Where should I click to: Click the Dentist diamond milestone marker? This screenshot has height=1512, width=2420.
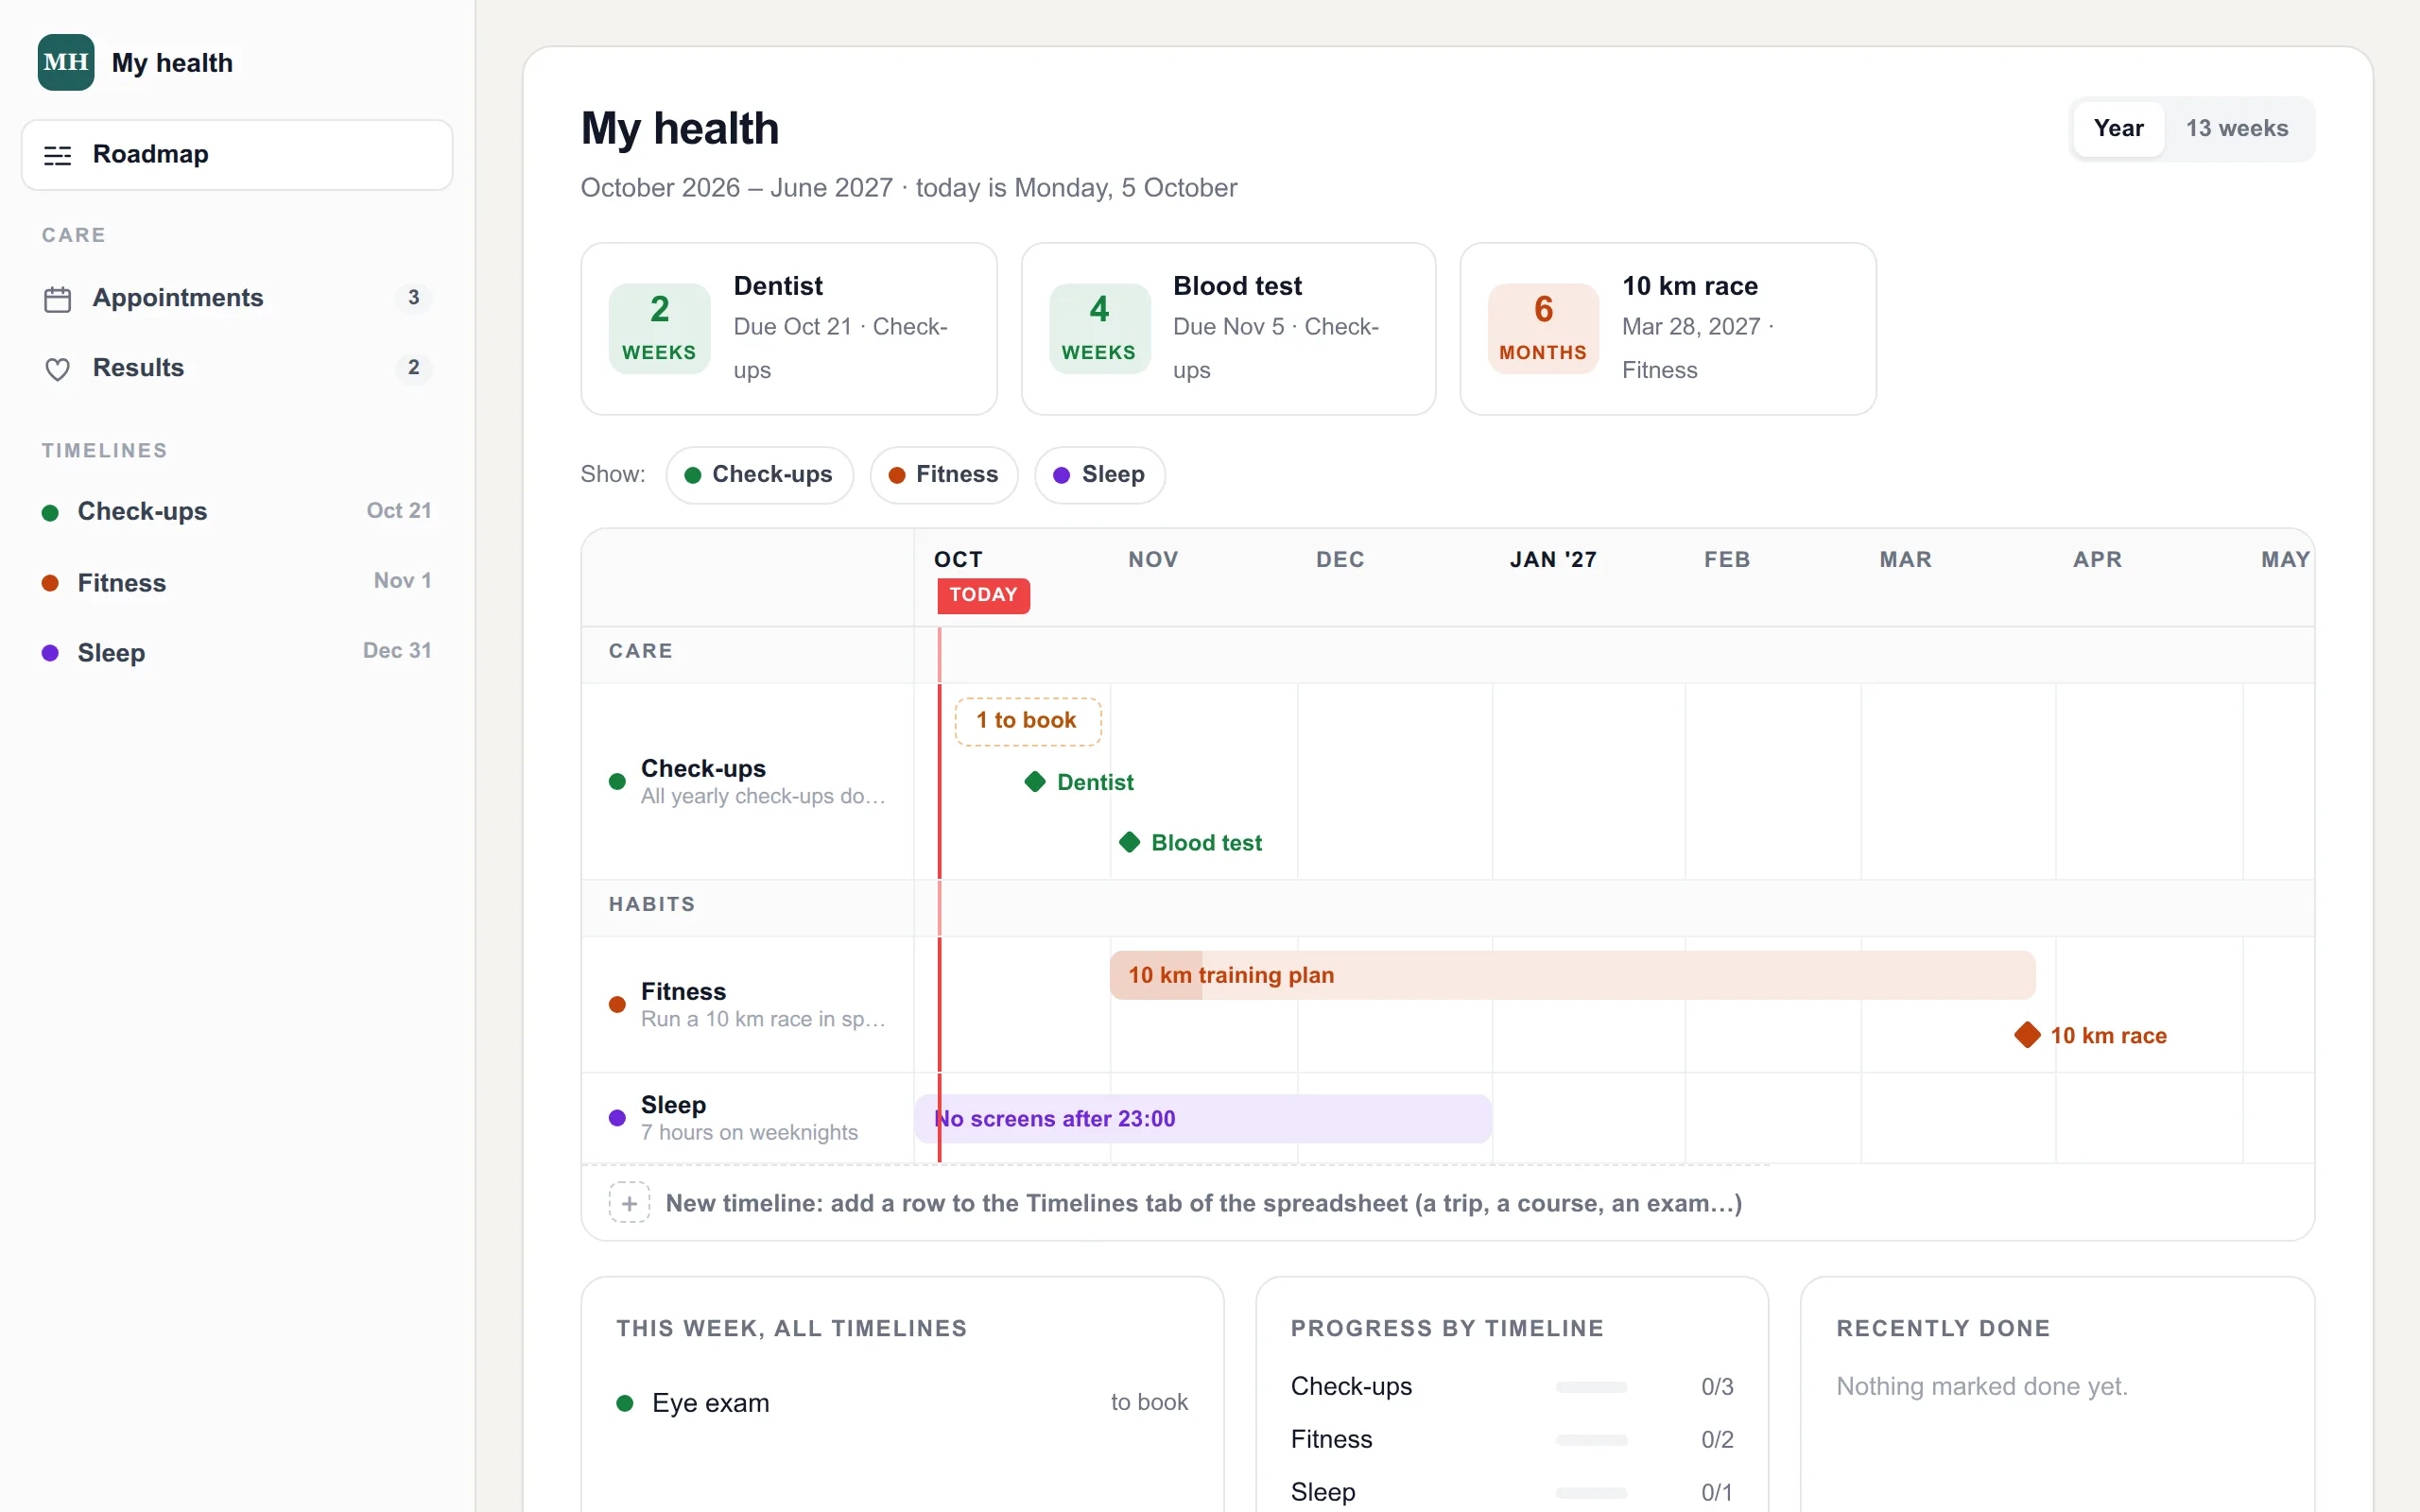[x=1035, y=782]
